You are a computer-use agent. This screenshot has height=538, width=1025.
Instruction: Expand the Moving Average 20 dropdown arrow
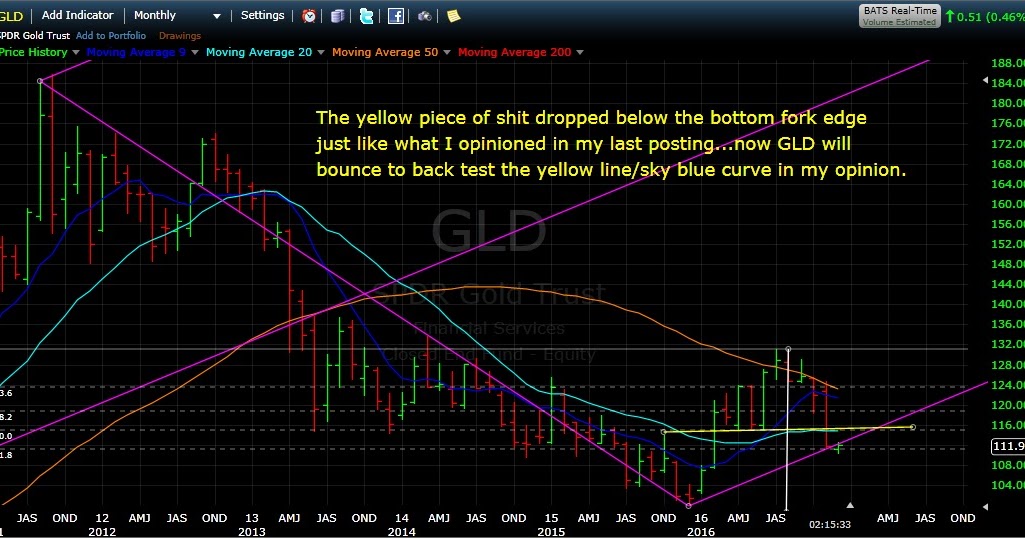(321, 52)
